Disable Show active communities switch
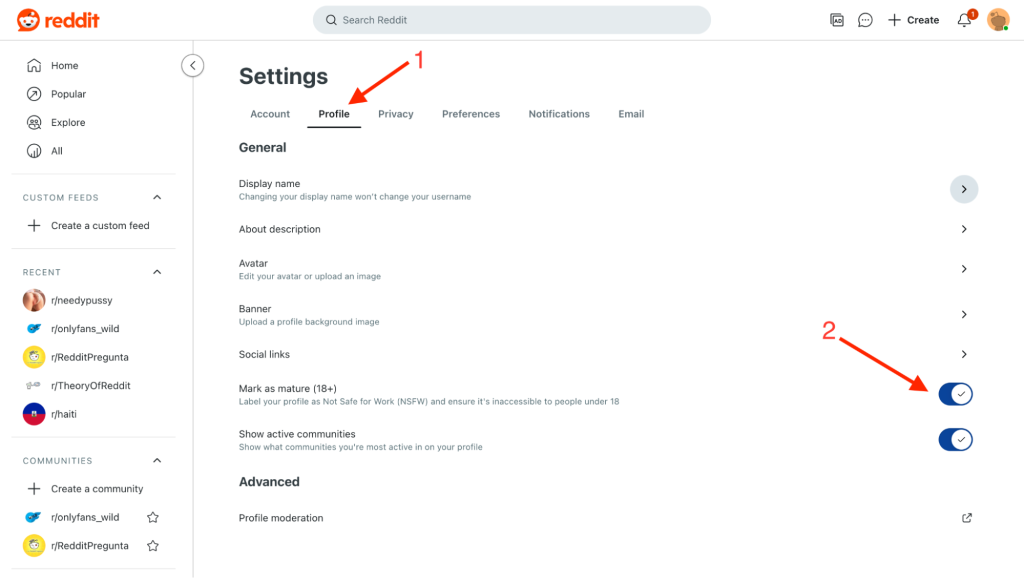 [955, 440]
